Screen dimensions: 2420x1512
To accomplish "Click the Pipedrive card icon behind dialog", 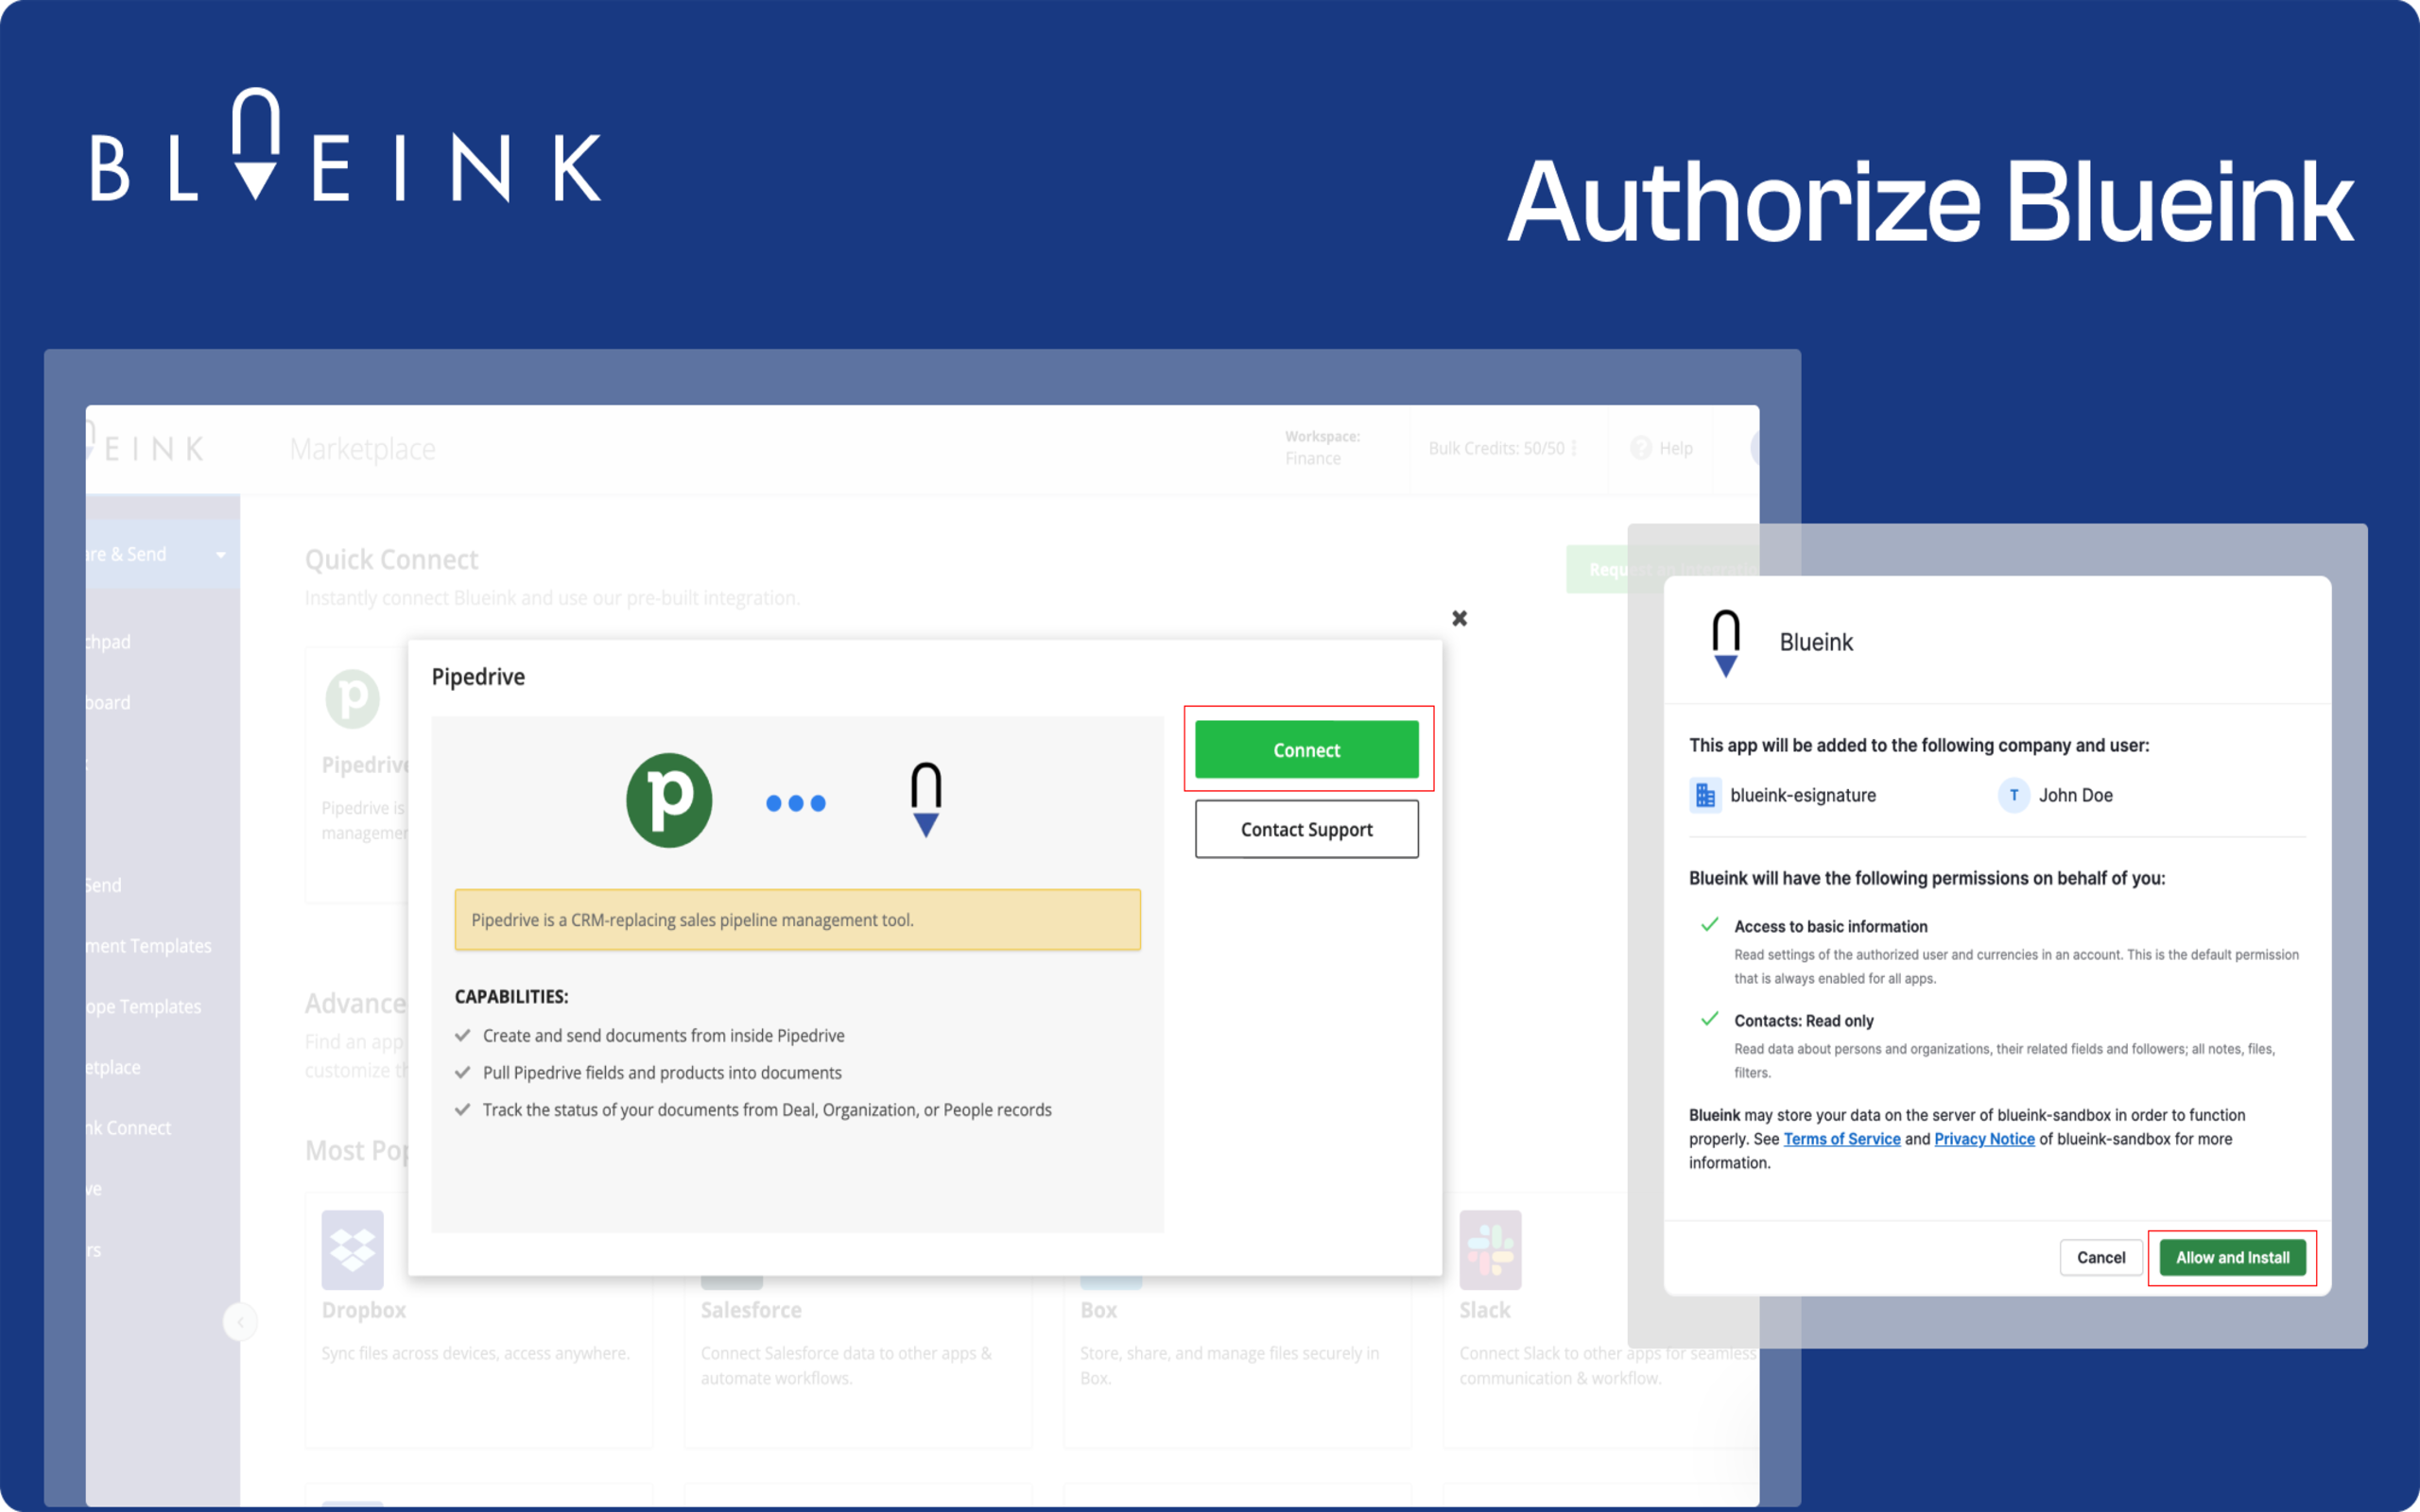I will [352, 698].
